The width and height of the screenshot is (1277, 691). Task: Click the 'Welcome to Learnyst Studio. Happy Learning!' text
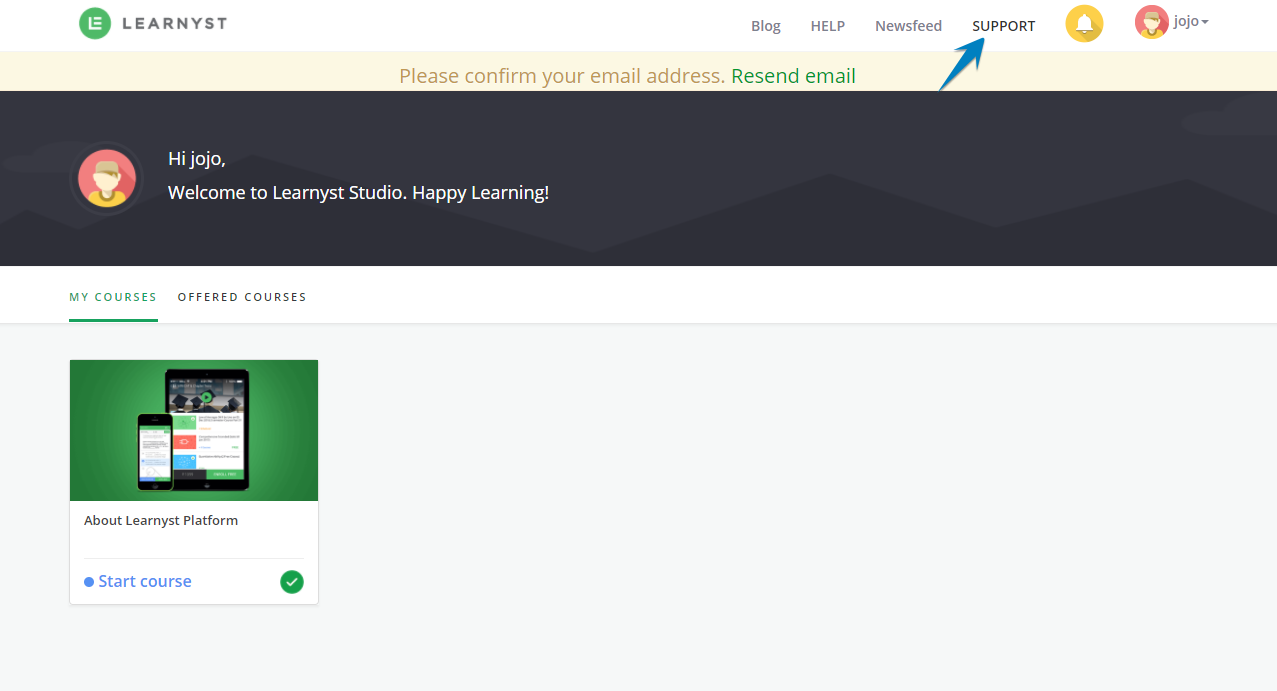tap(359, 193)
